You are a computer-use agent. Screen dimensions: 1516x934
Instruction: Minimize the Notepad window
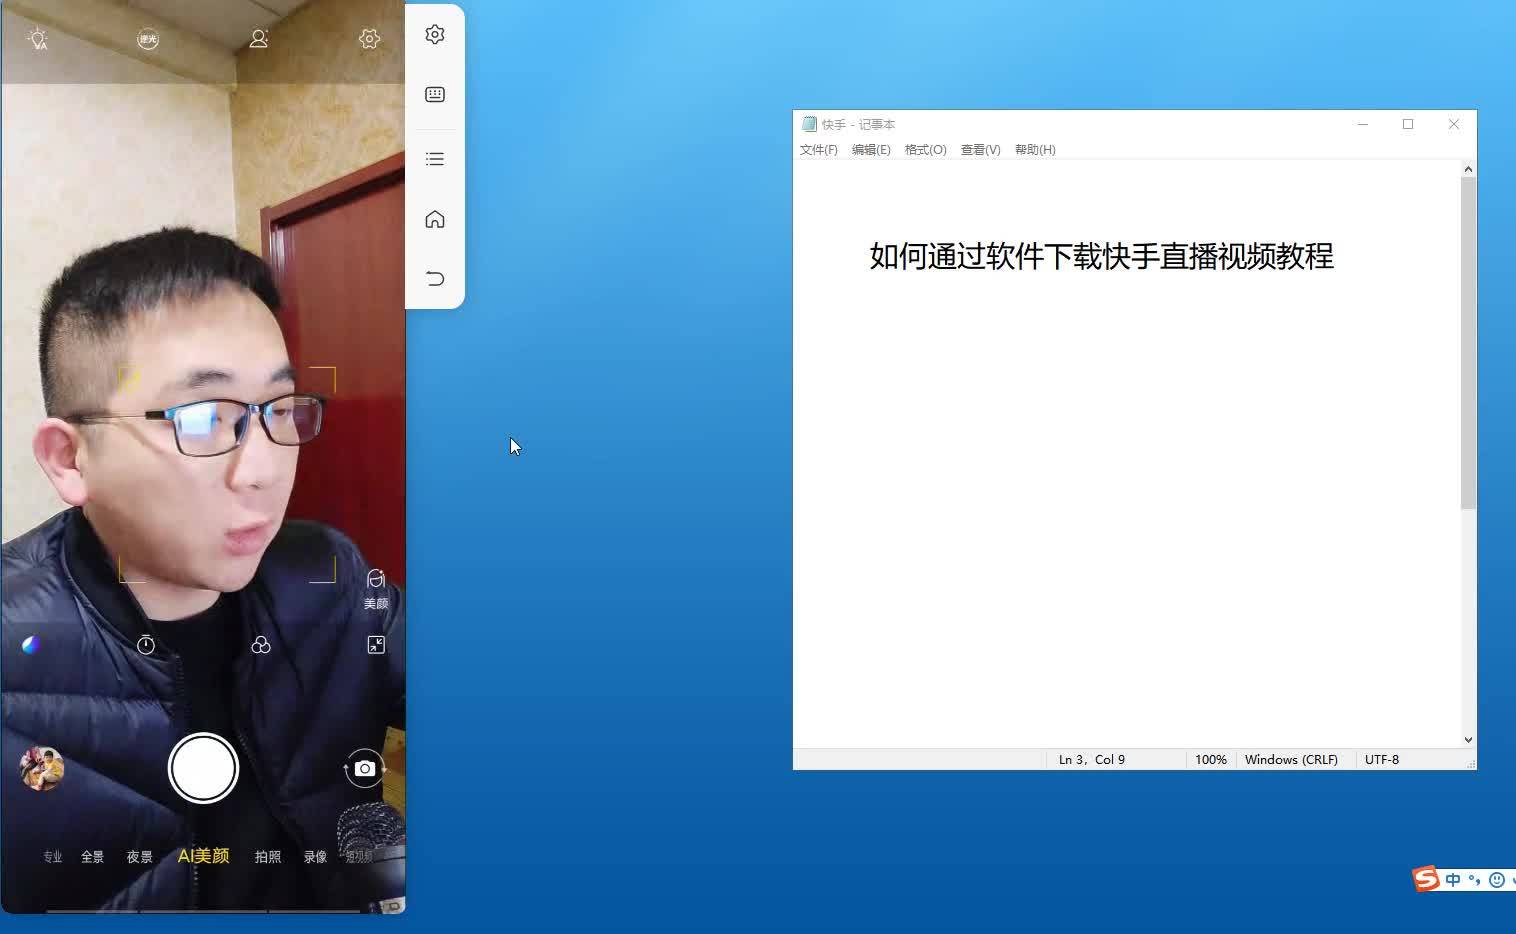[1362, 124]
